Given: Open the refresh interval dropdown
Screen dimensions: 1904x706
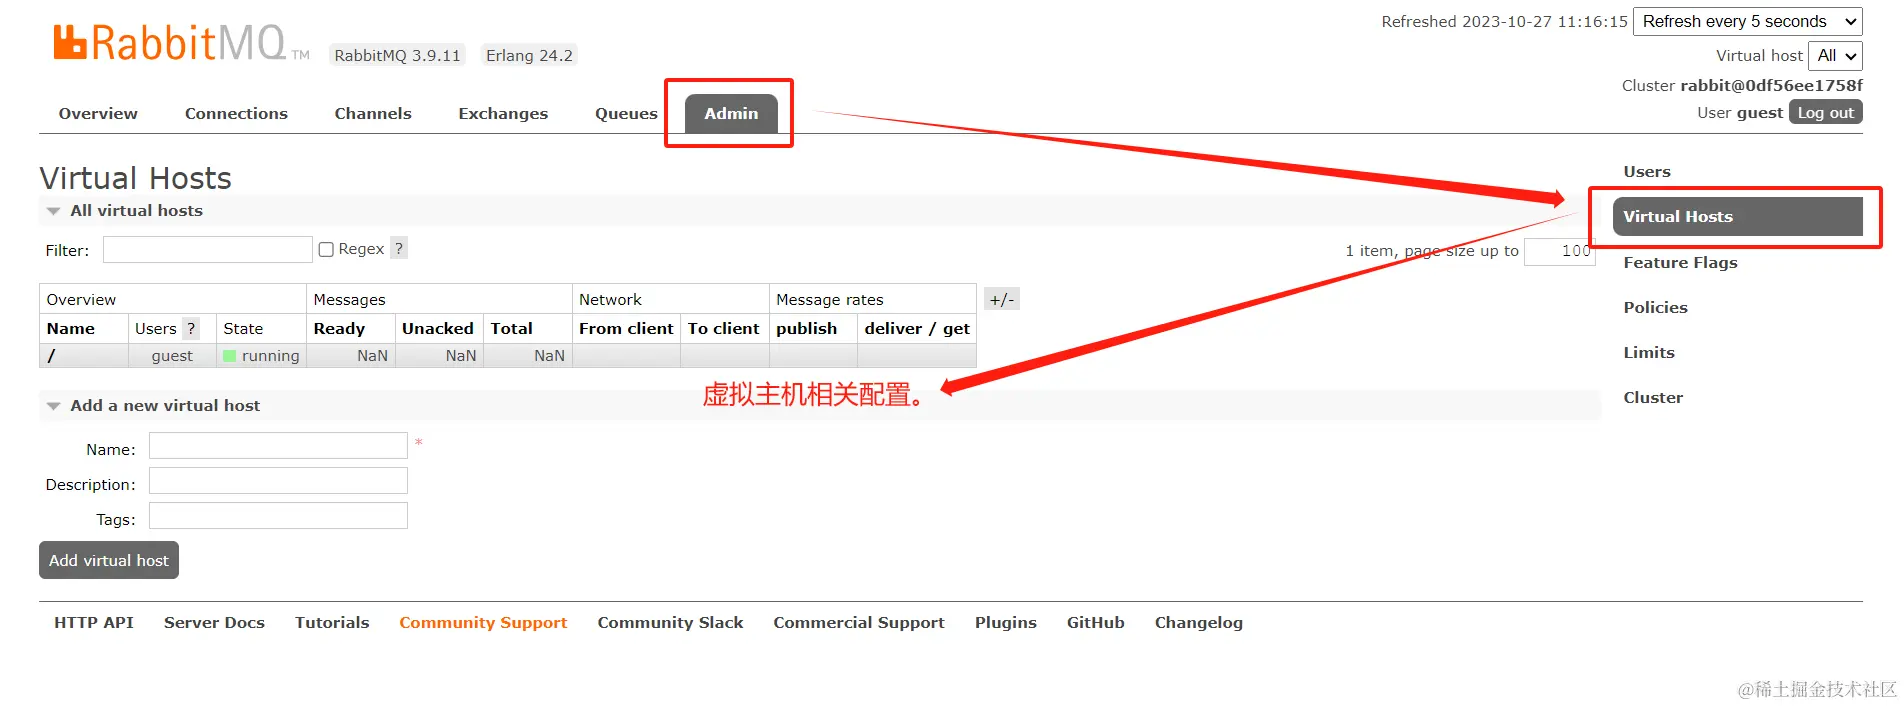Looking at the screenshot, I should click(x=1748, y=21).
